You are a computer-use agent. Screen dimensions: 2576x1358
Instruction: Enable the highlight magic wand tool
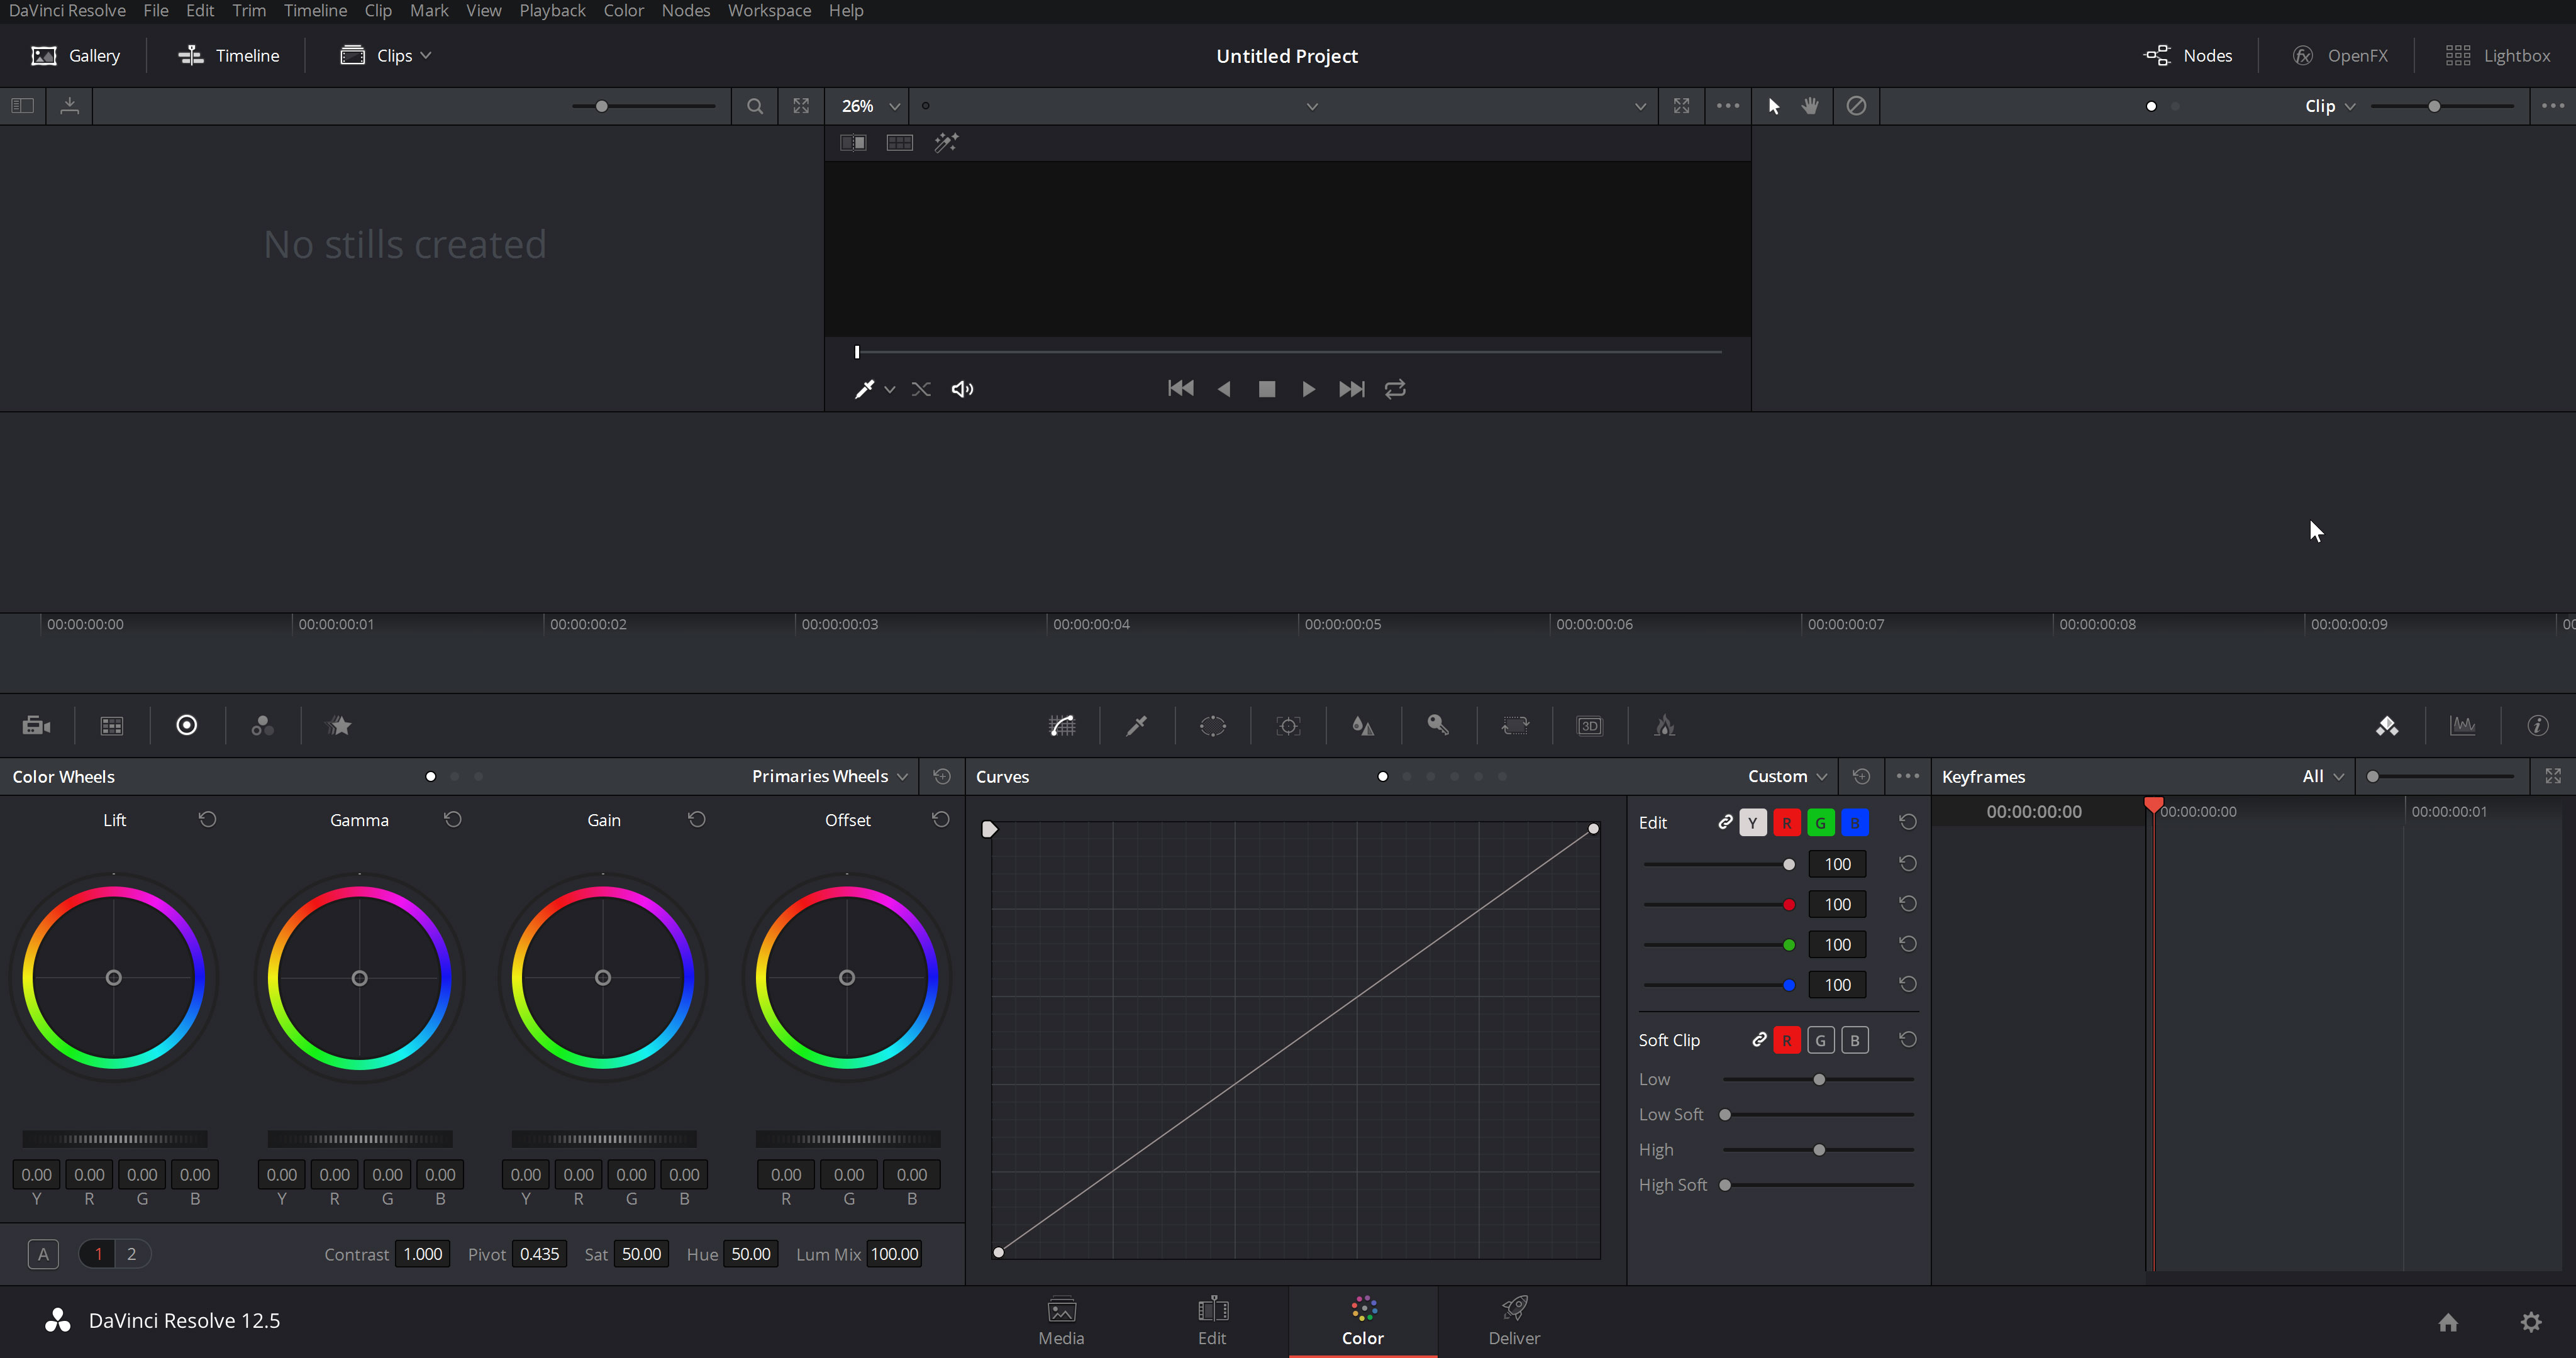pos(946,143)
